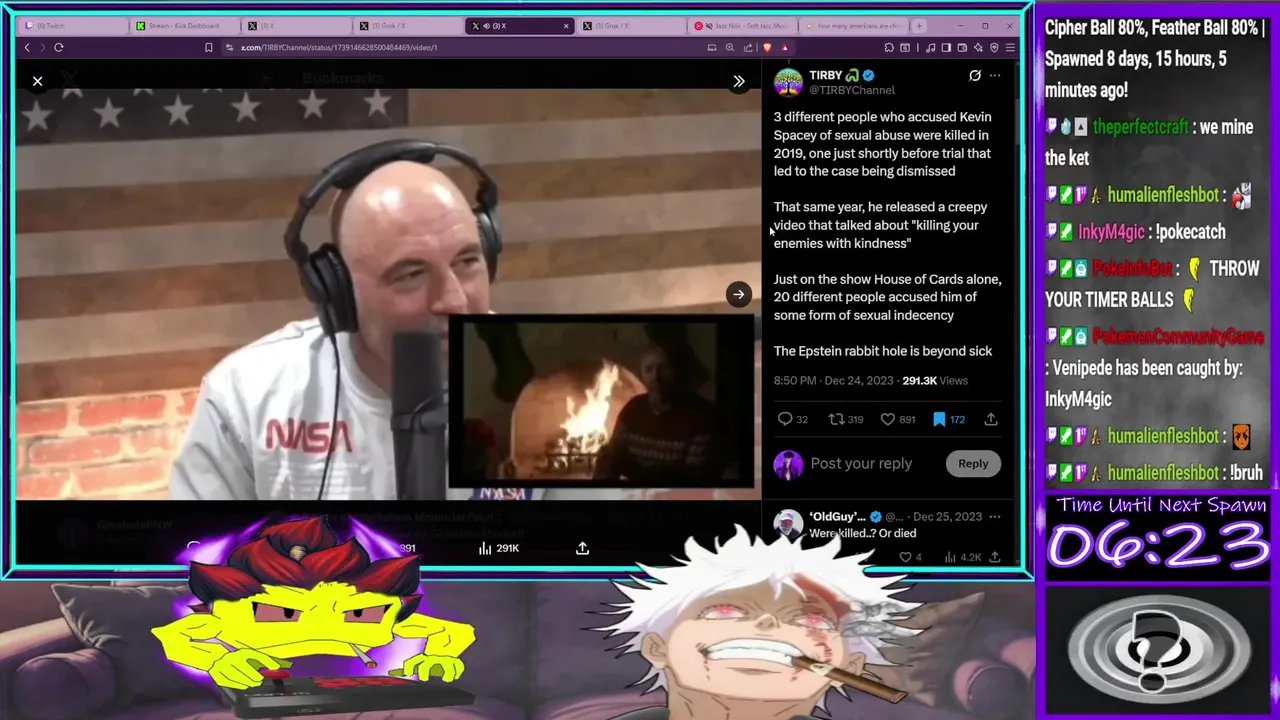This screenshot has height=720, width=1280.
Task: Open browser extensions puzzle icon
Action: click(x=889, y=47)
